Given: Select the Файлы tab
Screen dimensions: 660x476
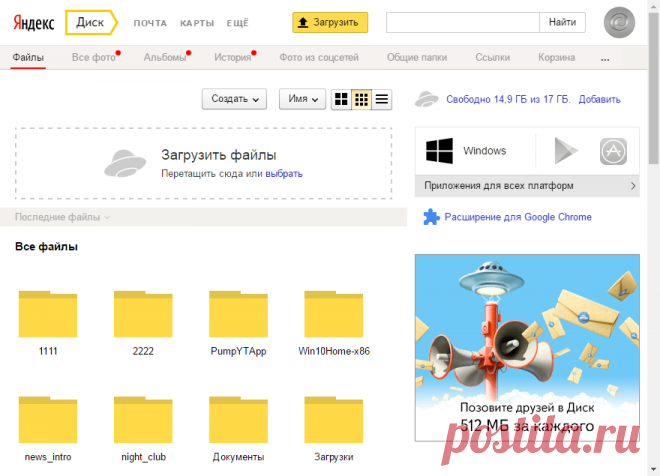Looking at the screenshot, I should [28, 58].
